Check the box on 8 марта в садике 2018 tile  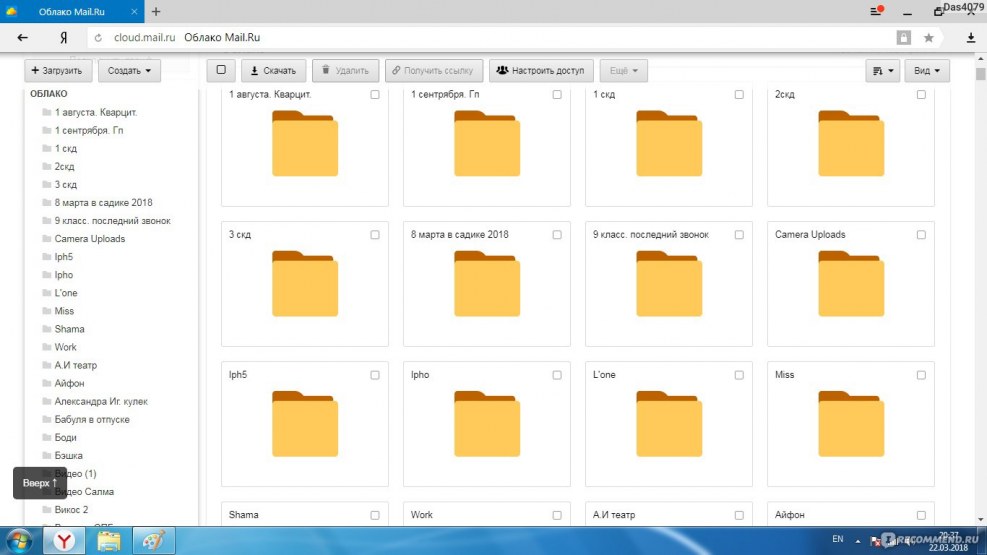[x=557, y=235]
